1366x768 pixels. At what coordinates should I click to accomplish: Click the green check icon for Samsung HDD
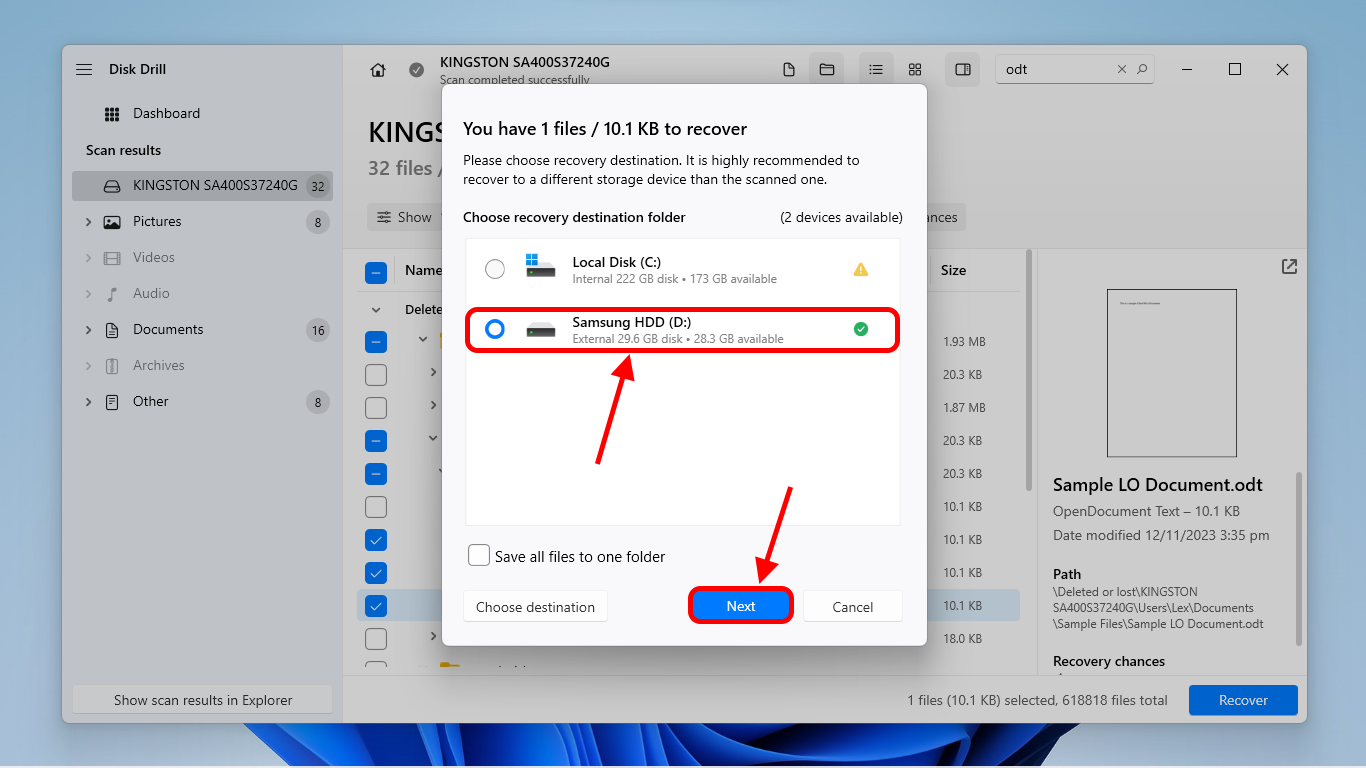[860, 329]
